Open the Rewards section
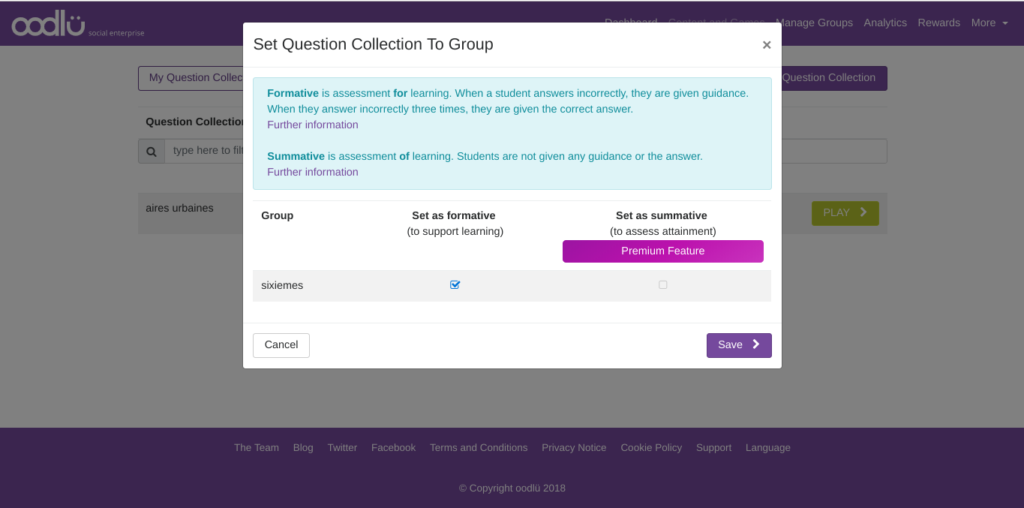Screen dimensions: 1024x508 pyautogui.click(x=938, y=23)
